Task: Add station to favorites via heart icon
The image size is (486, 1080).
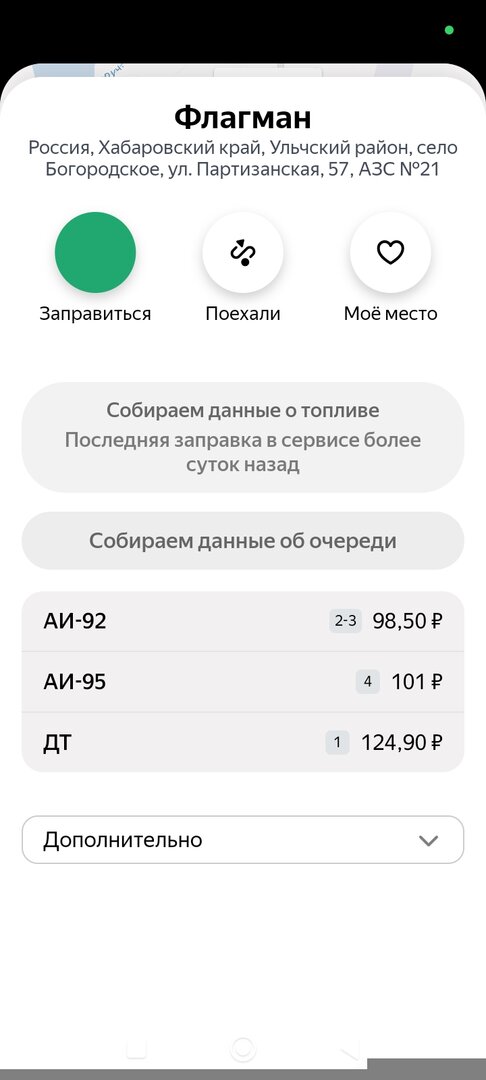Action: (390, 253)
